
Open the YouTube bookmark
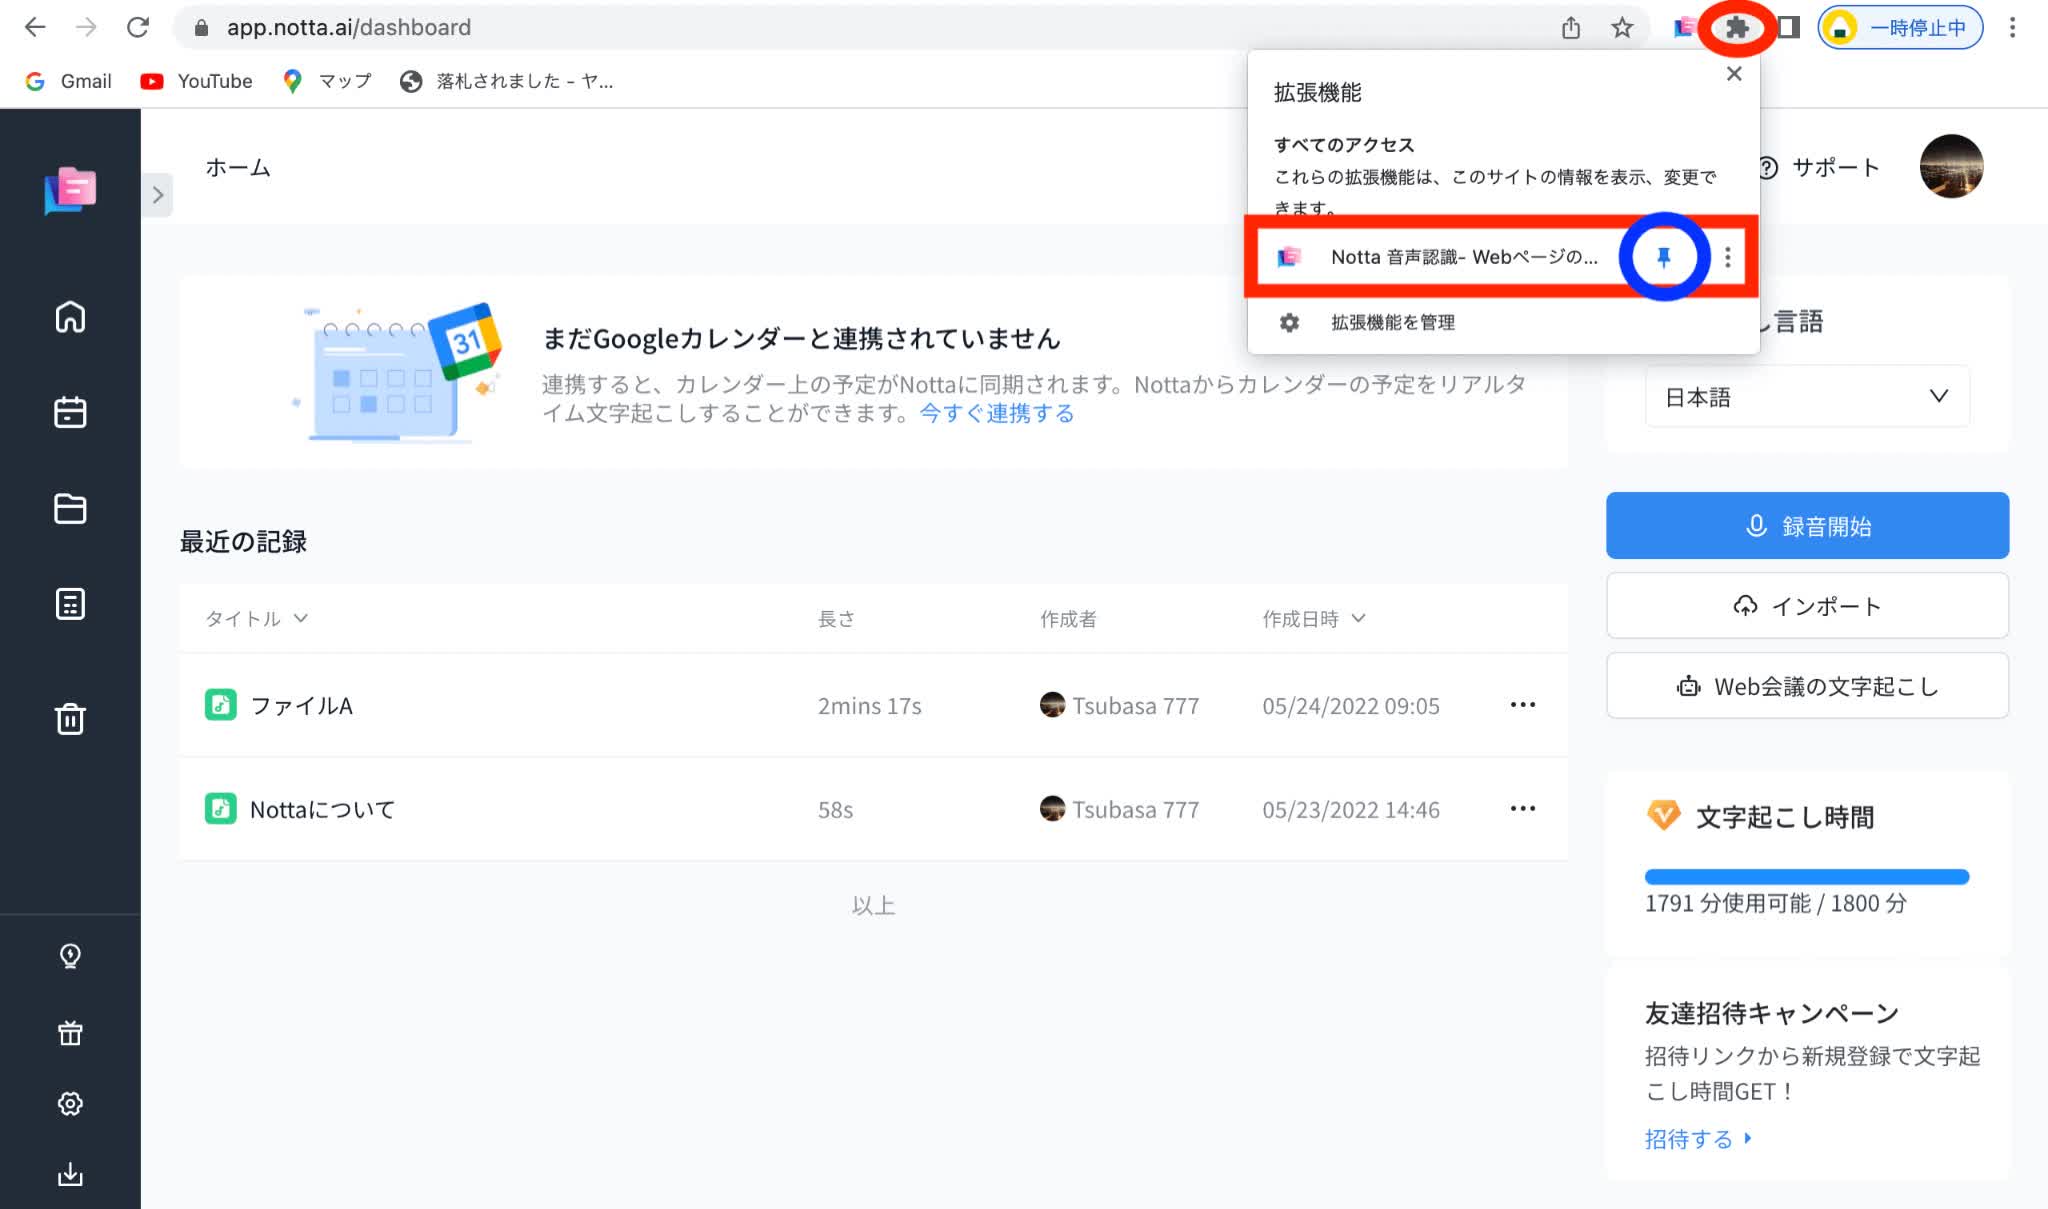coord(196,81)
